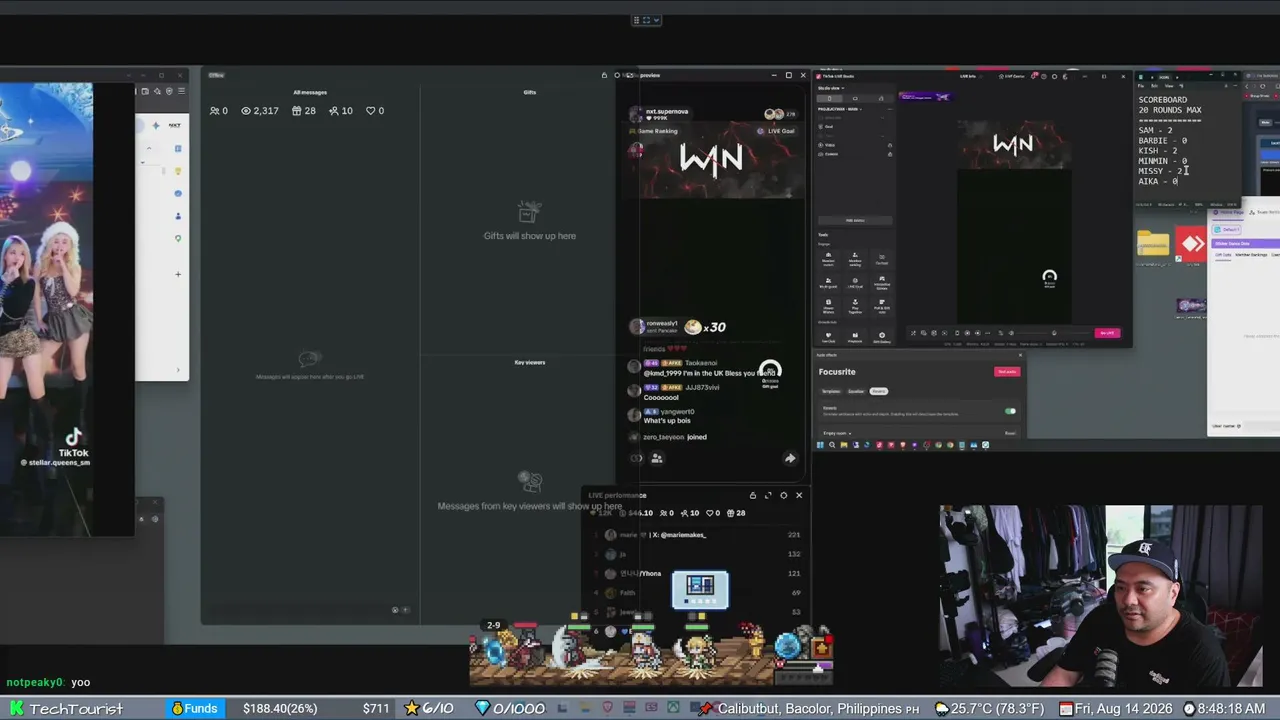Select the Custom source in scene list
This screenshot has height=720, width=1280.
click(x=831, y=154)
